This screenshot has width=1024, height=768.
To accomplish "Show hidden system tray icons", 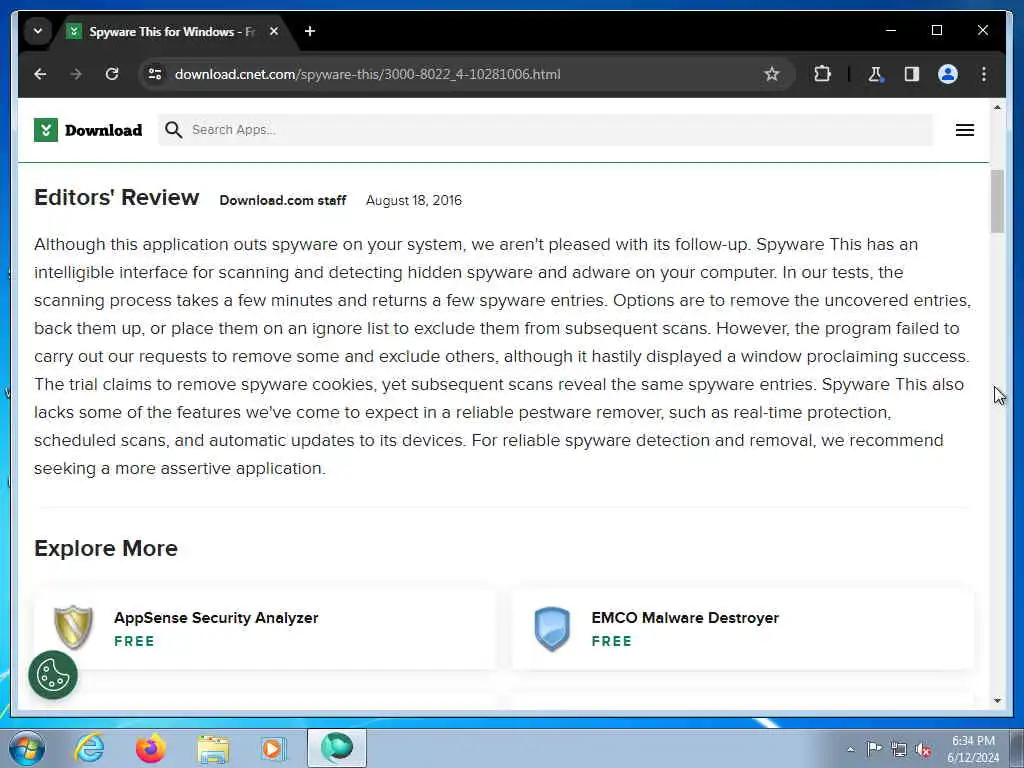I will pyautogui.click(x=850, y=750).
